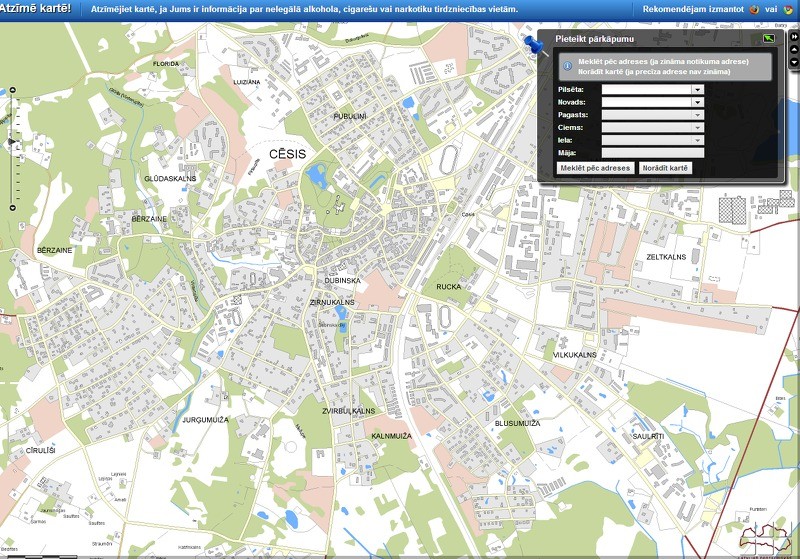Click the GLŪDASKALNS label on the map
This screenshot has width=800, height=559.
pos(170,179)
